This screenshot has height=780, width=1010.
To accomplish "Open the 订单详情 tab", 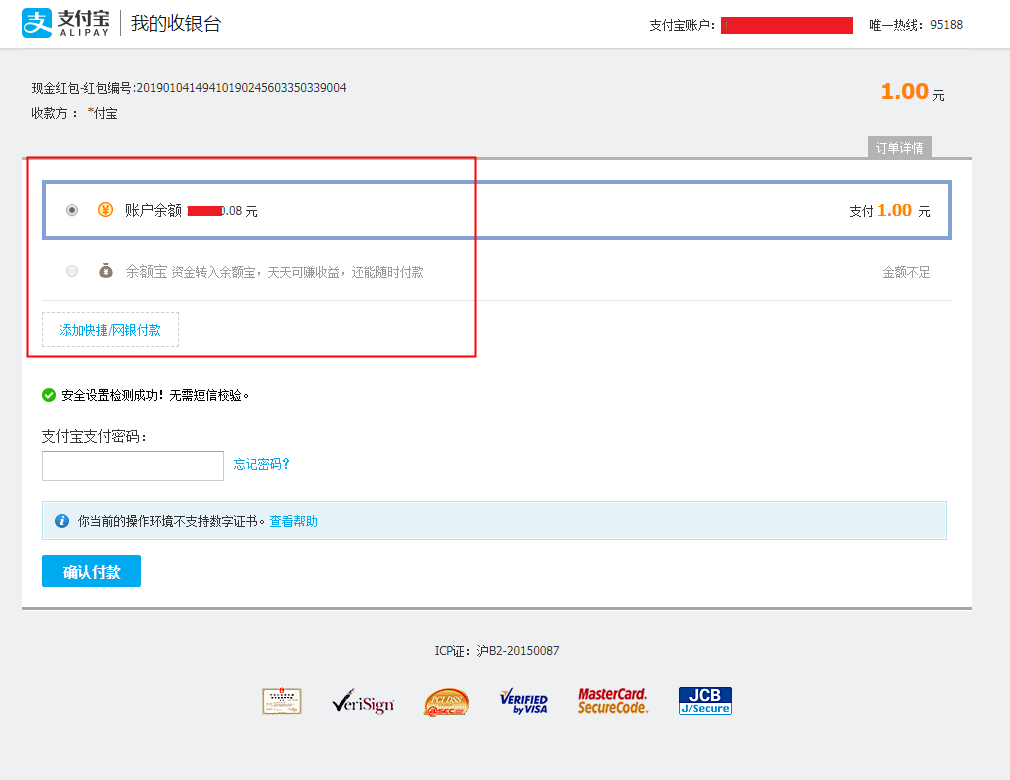I will [899, 147].
